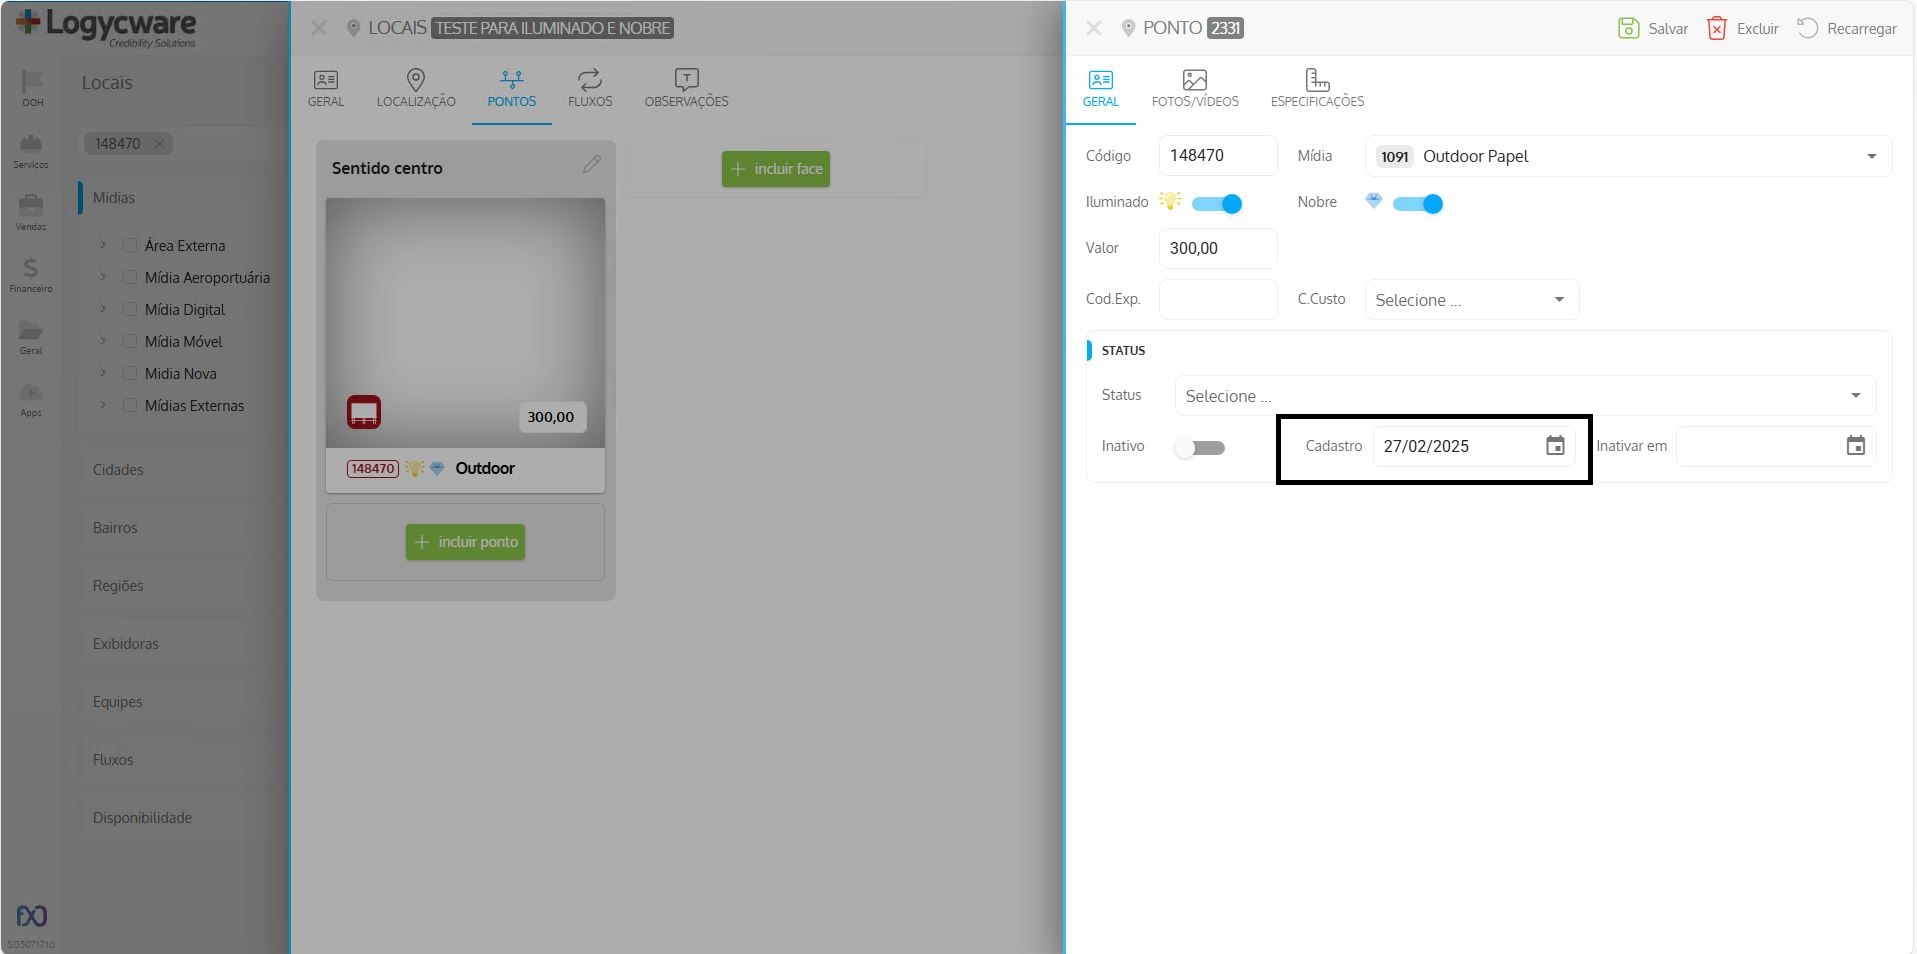1917x954 pixels.
Task: Click the Valor input field
Action: pyautogui.click(x=1217, y=248)
